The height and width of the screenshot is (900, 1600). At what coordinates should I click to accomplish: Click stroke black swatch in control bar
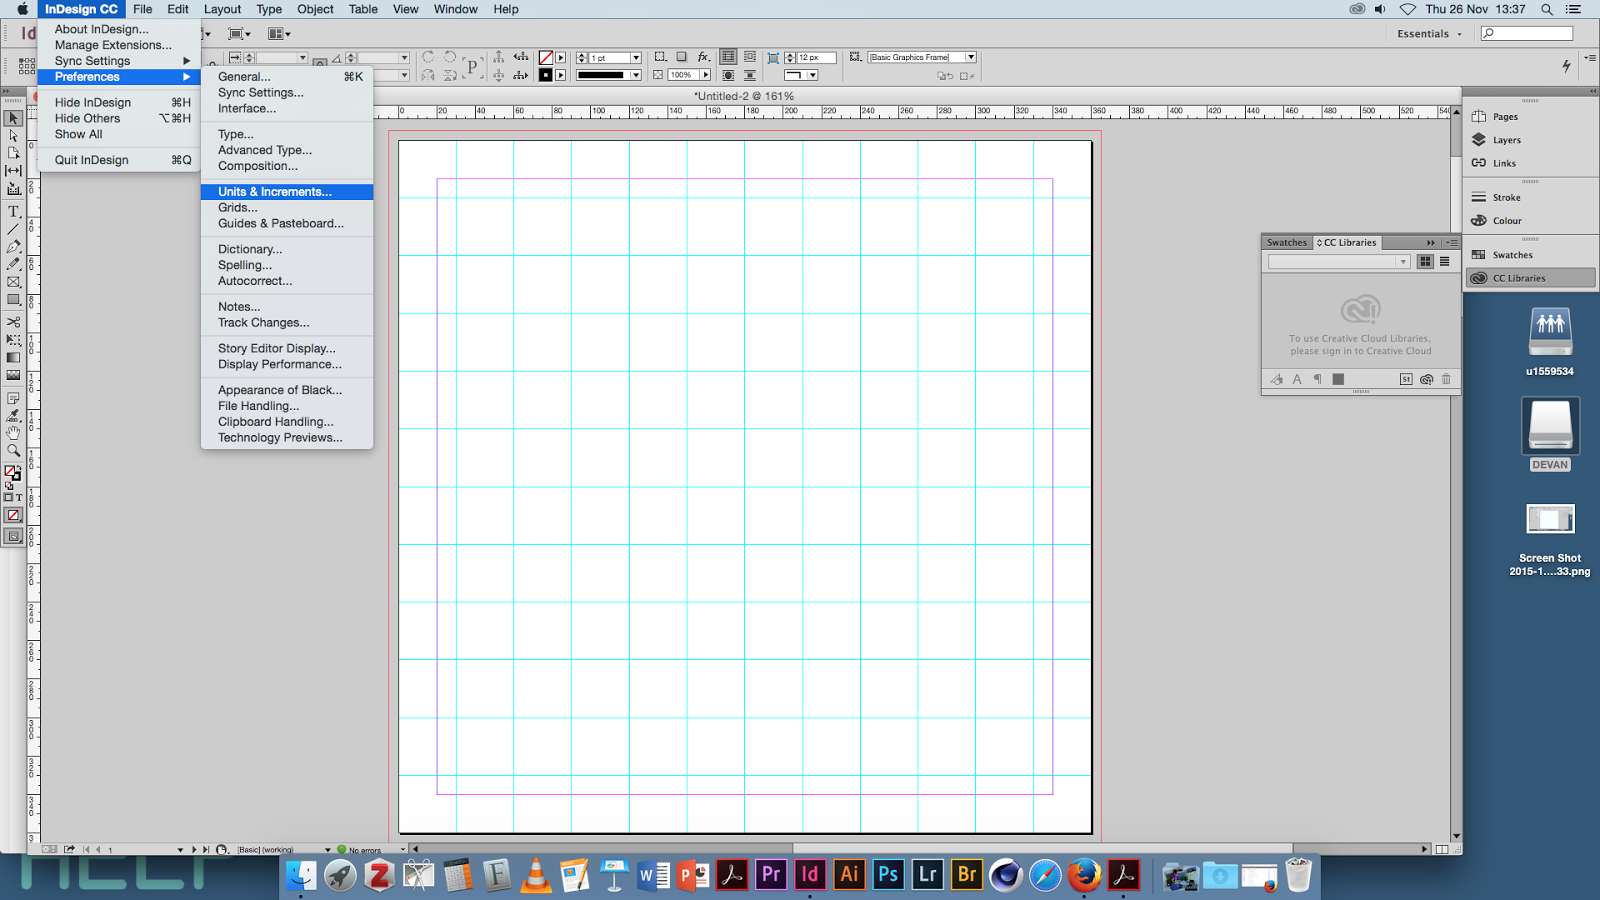546,75
